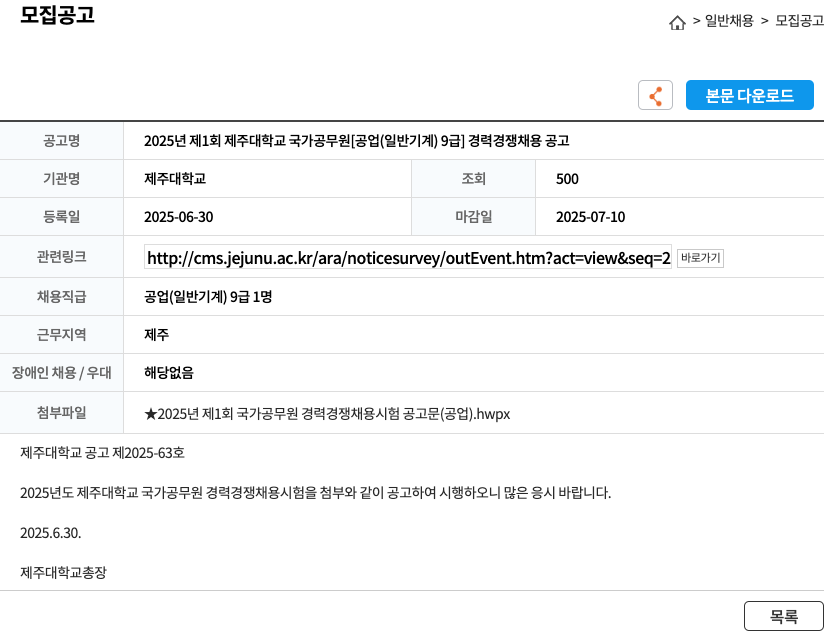824x631 pixels.
Task: Open attached hwpx announcement file
Action: point(327,414)
